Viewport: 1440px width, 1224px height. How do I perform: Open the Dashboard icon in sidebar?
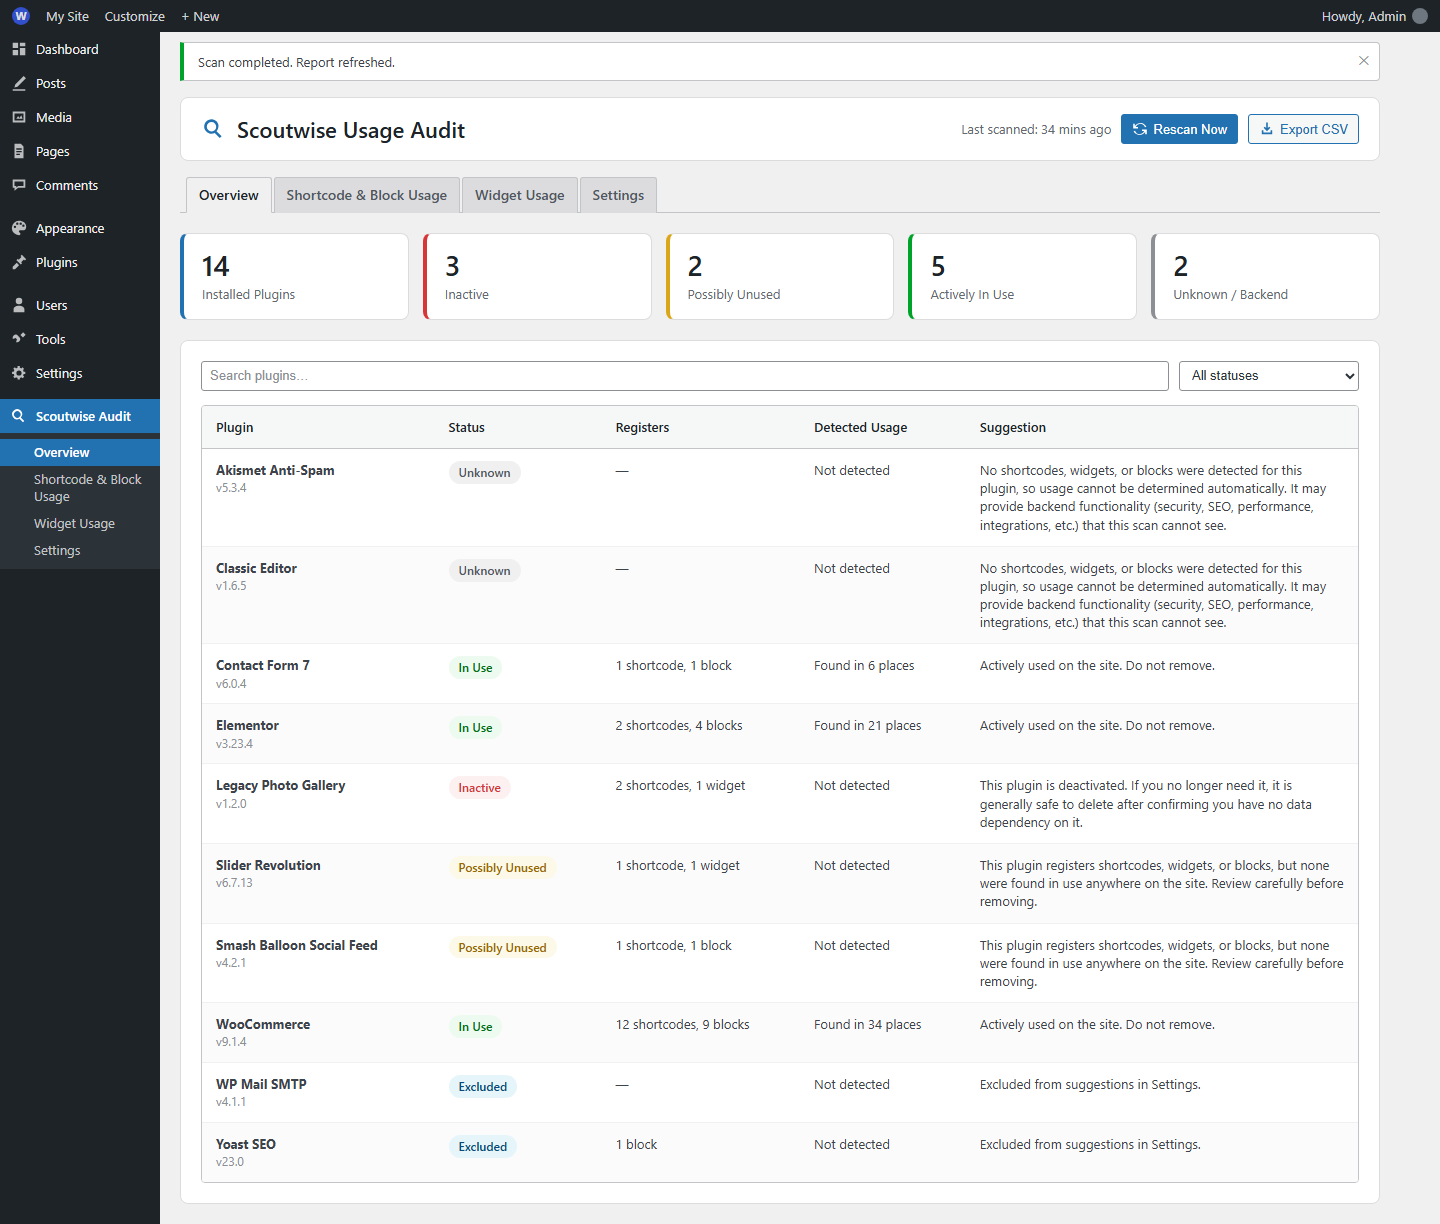coord(19,49)
